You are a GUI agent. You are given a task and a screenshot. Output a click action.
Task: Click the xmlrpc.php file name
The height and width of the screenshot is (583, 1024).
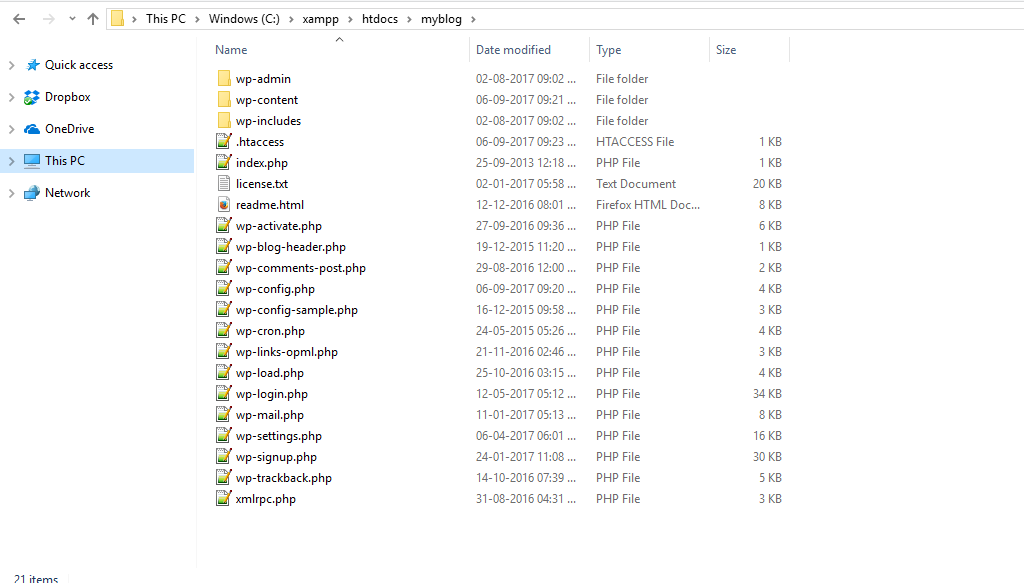click(266, 499)
